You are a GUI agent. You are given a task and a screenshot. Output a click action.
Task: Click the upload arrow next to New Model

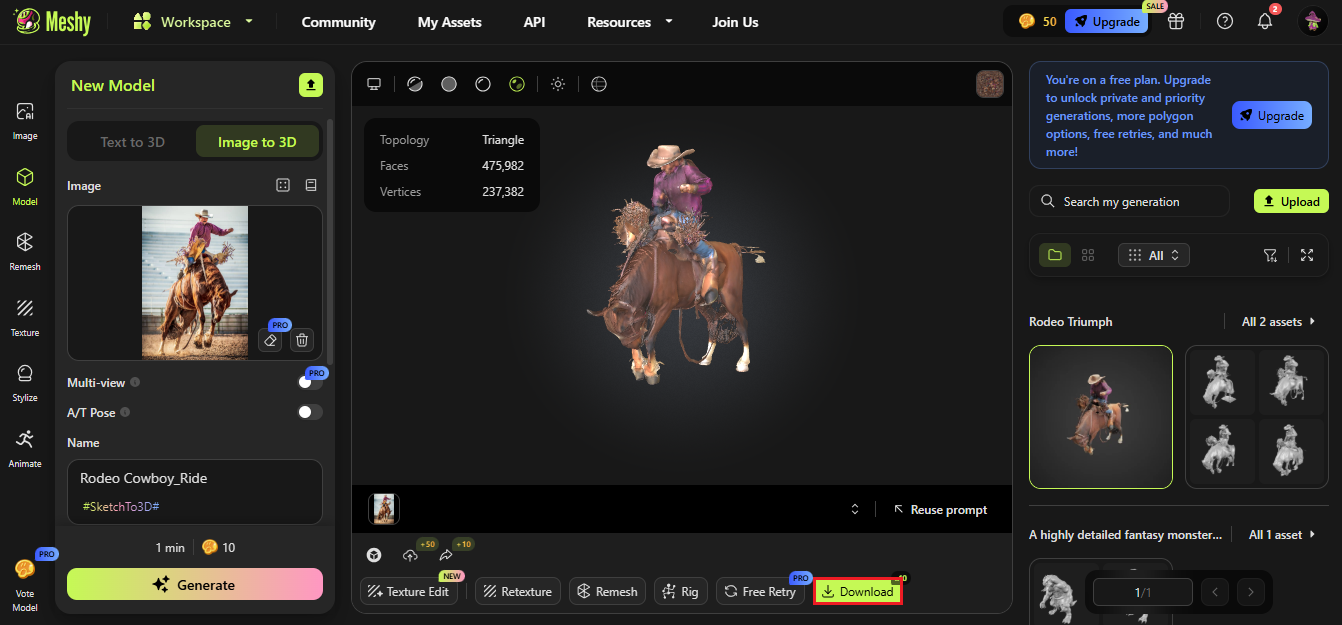pyautogui.click(x=311, y=85)
